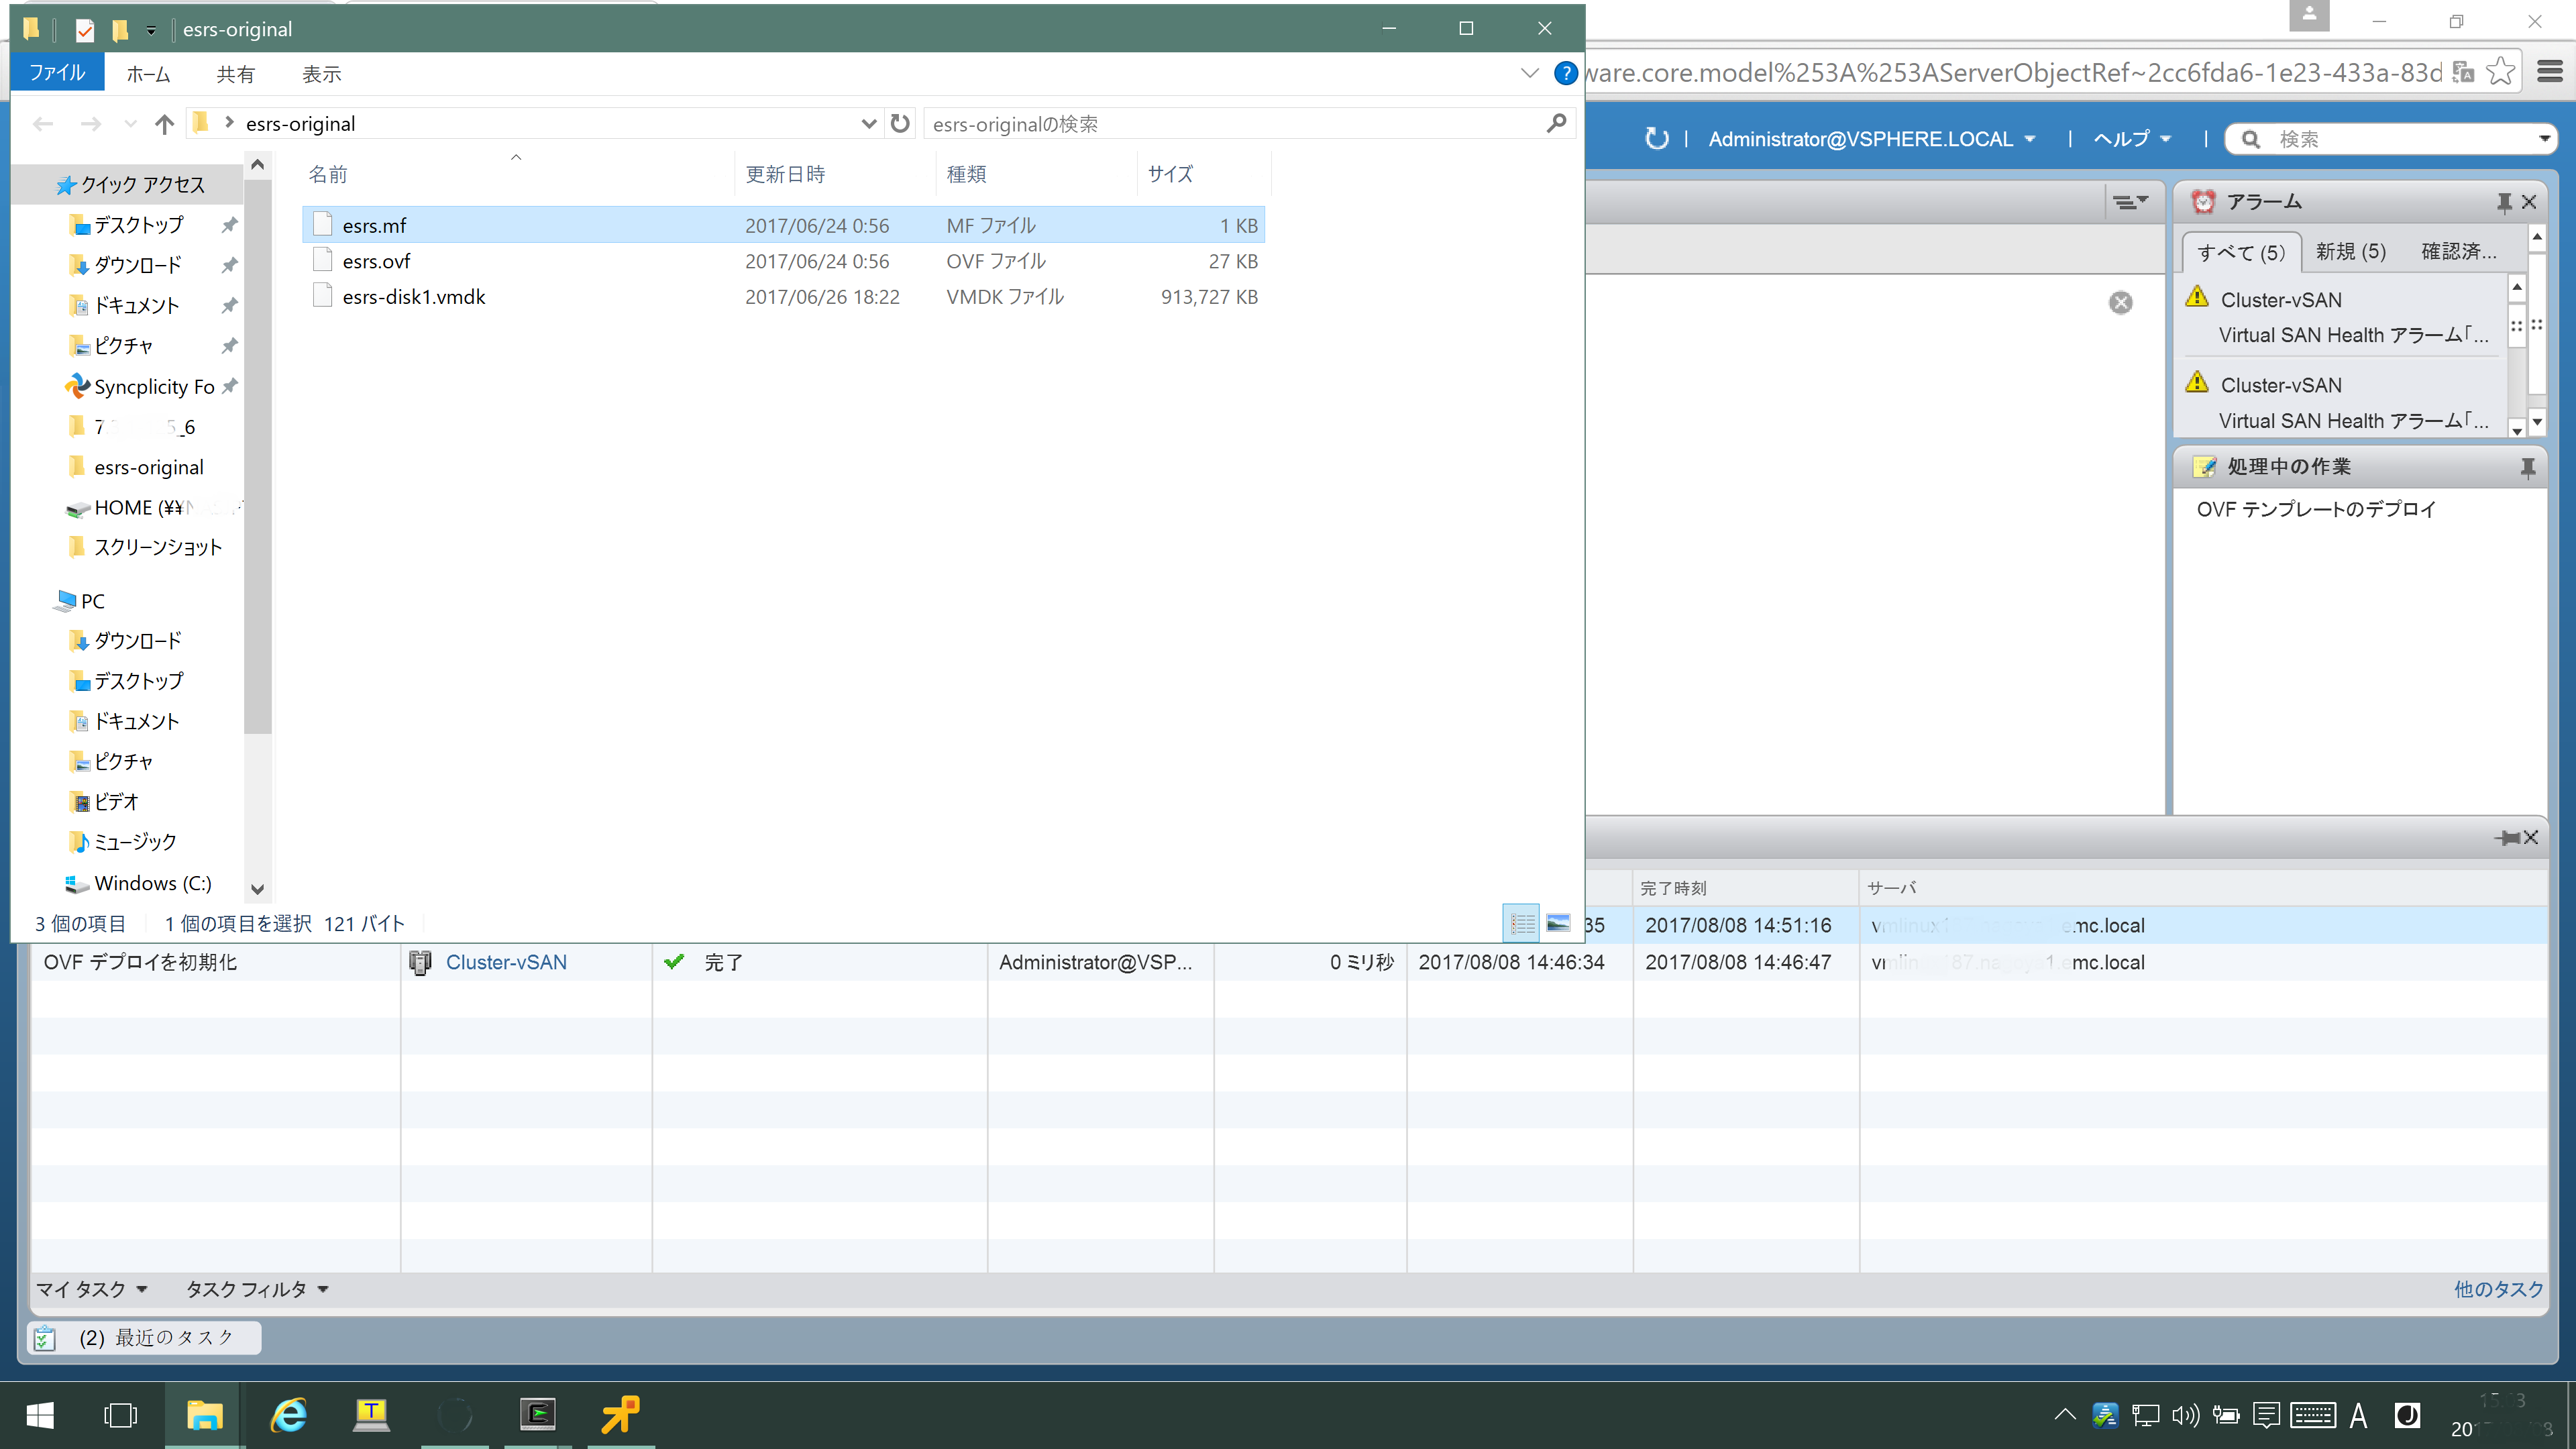Switch Explorer to details view icon

1522,923
